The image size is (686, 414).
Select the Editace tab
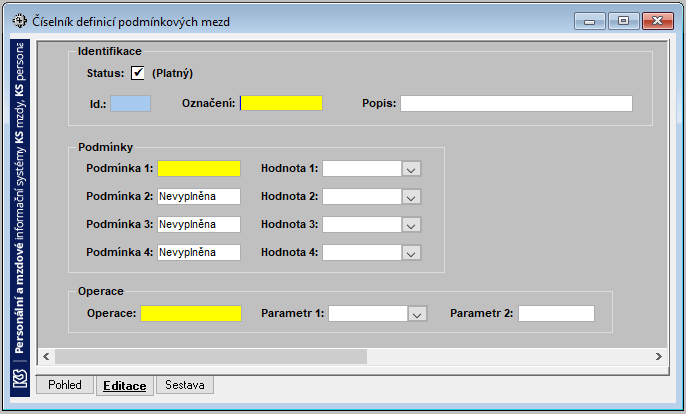pos(125,386)
